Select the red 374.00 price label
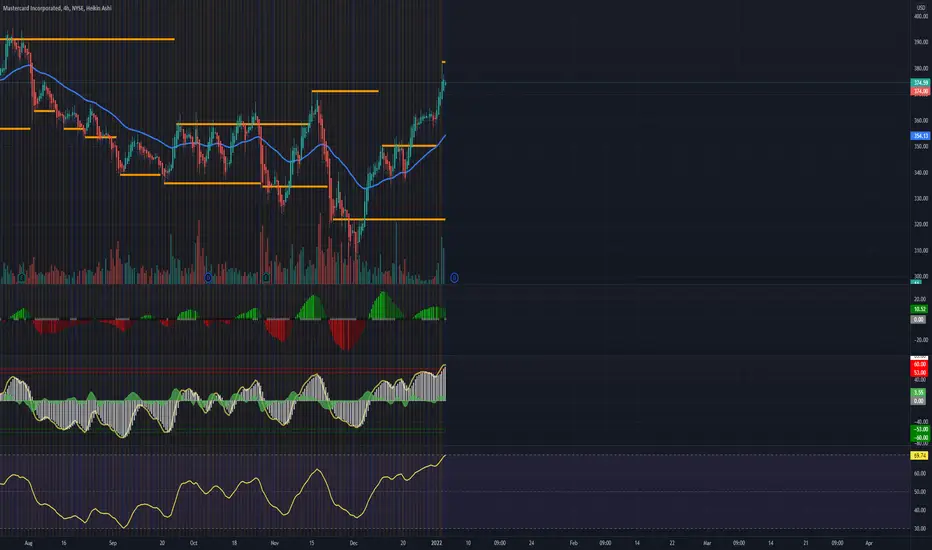This screenshot has height=550, width=932. [x=920, y=91]
